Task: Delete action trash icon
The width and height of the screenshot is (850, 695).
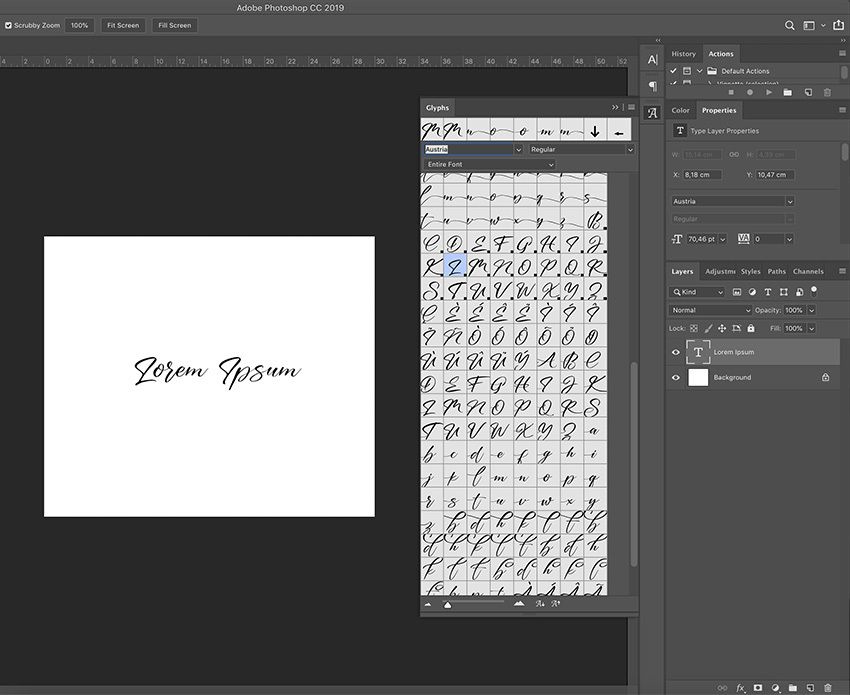Action: [x=827, y=93]
